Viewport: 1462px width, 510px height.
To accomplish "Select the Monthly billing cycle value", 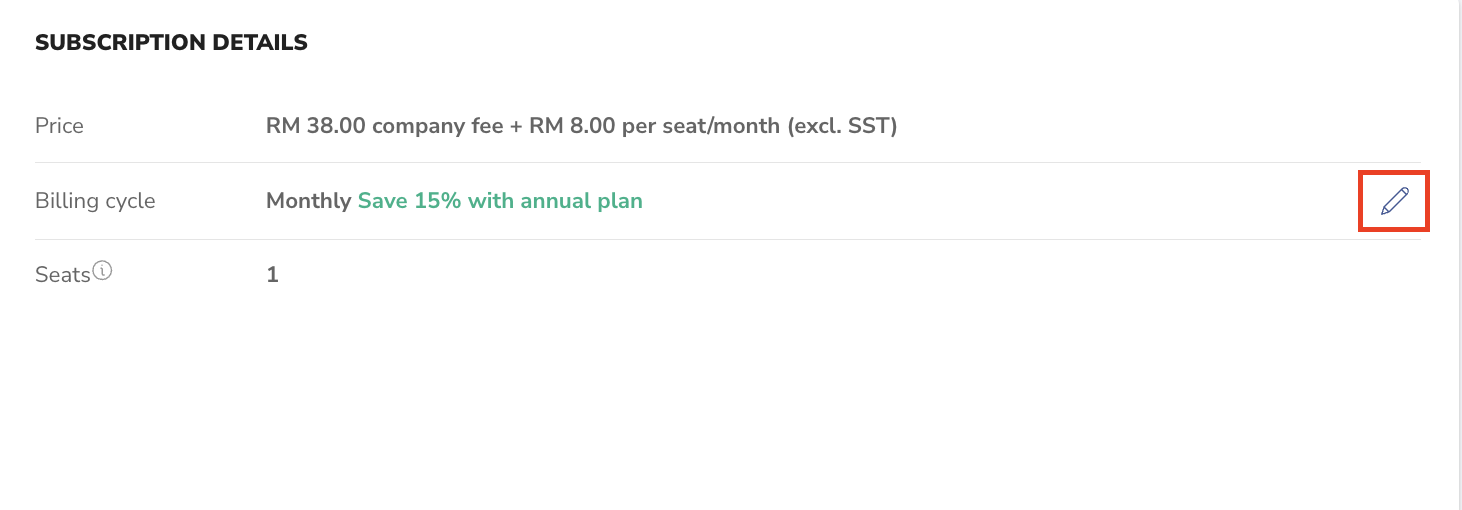I will [x=308, y=201].
